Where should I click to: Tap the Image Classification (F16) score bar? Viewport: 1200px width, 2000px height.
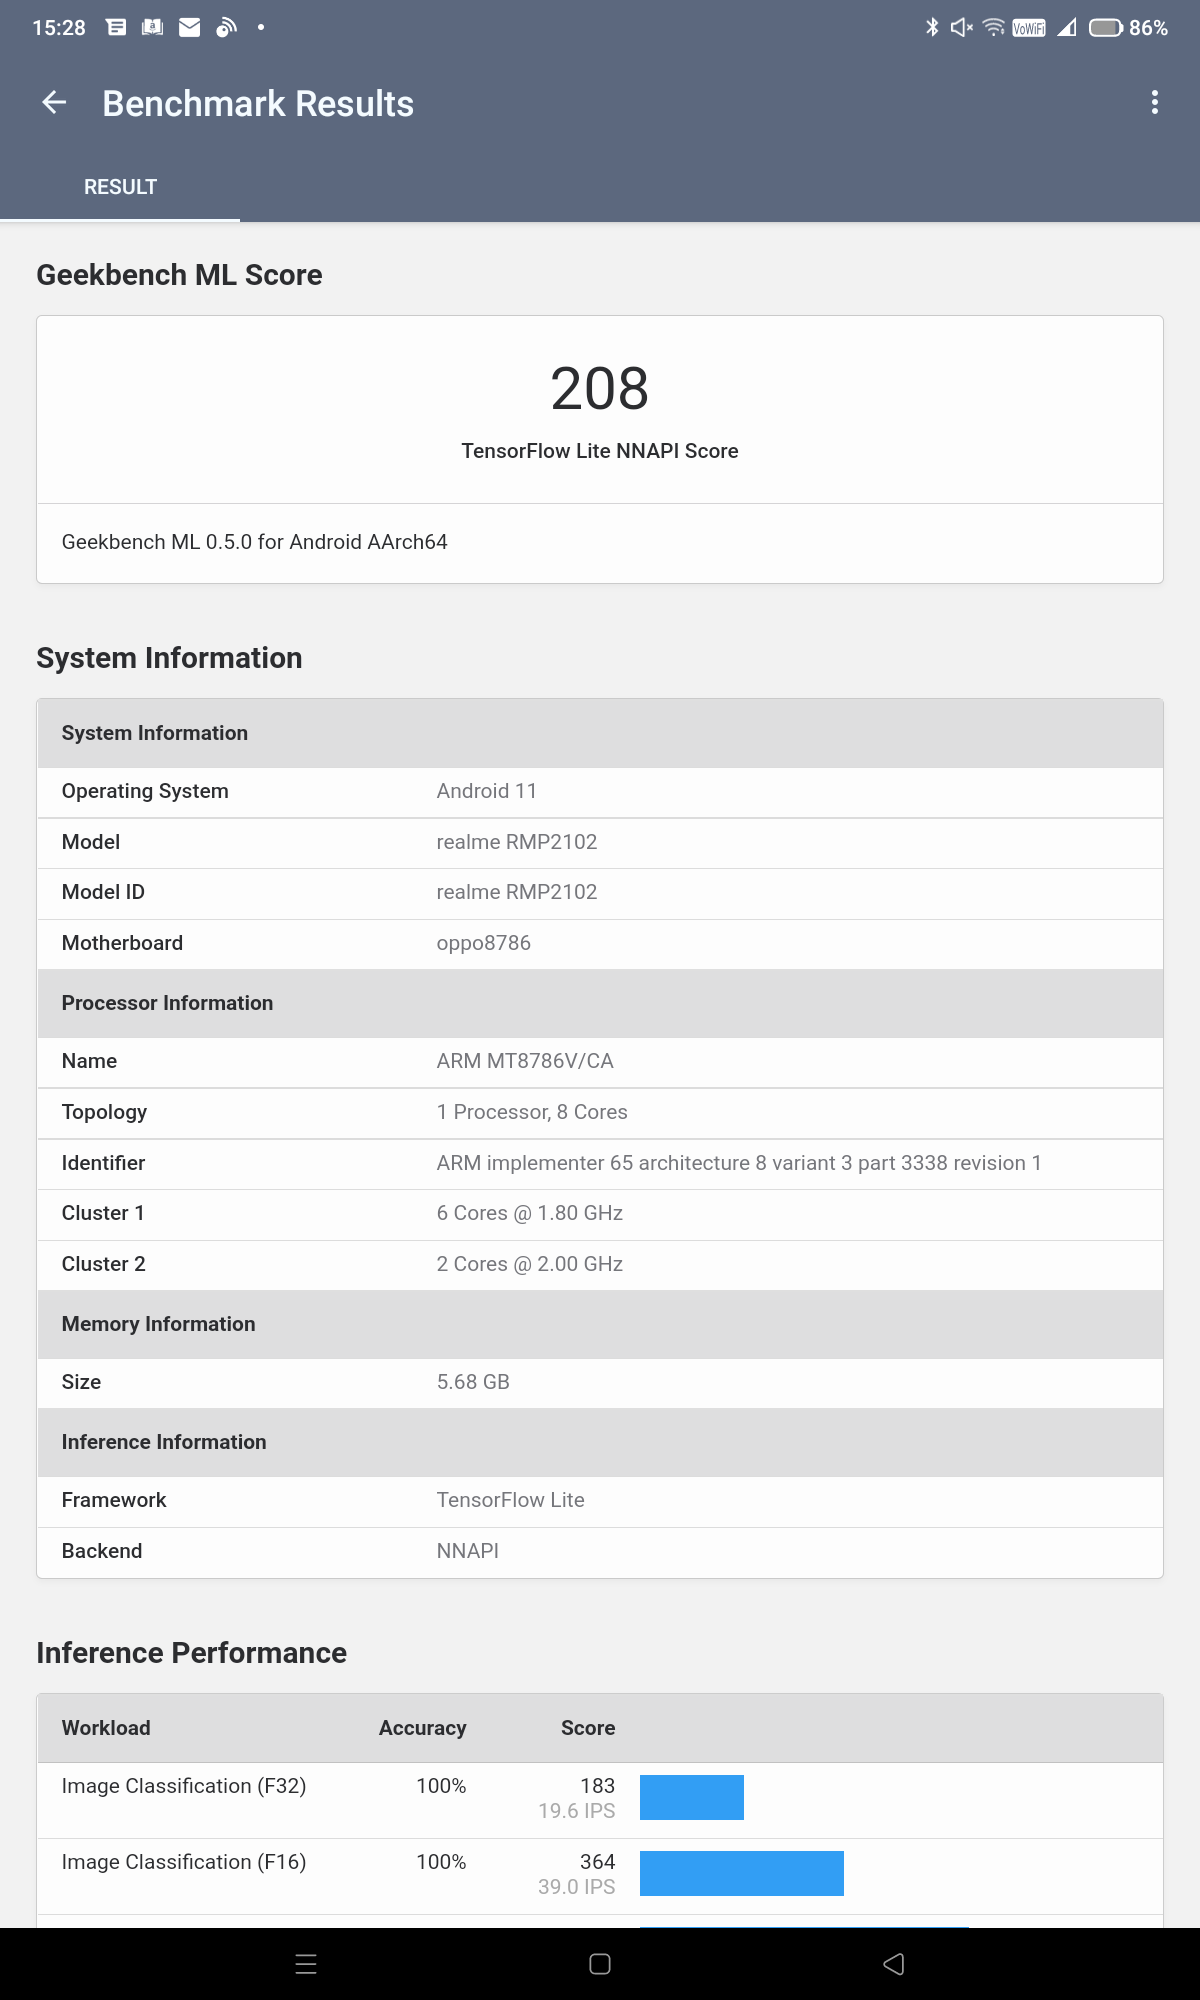pos(742,1873)
